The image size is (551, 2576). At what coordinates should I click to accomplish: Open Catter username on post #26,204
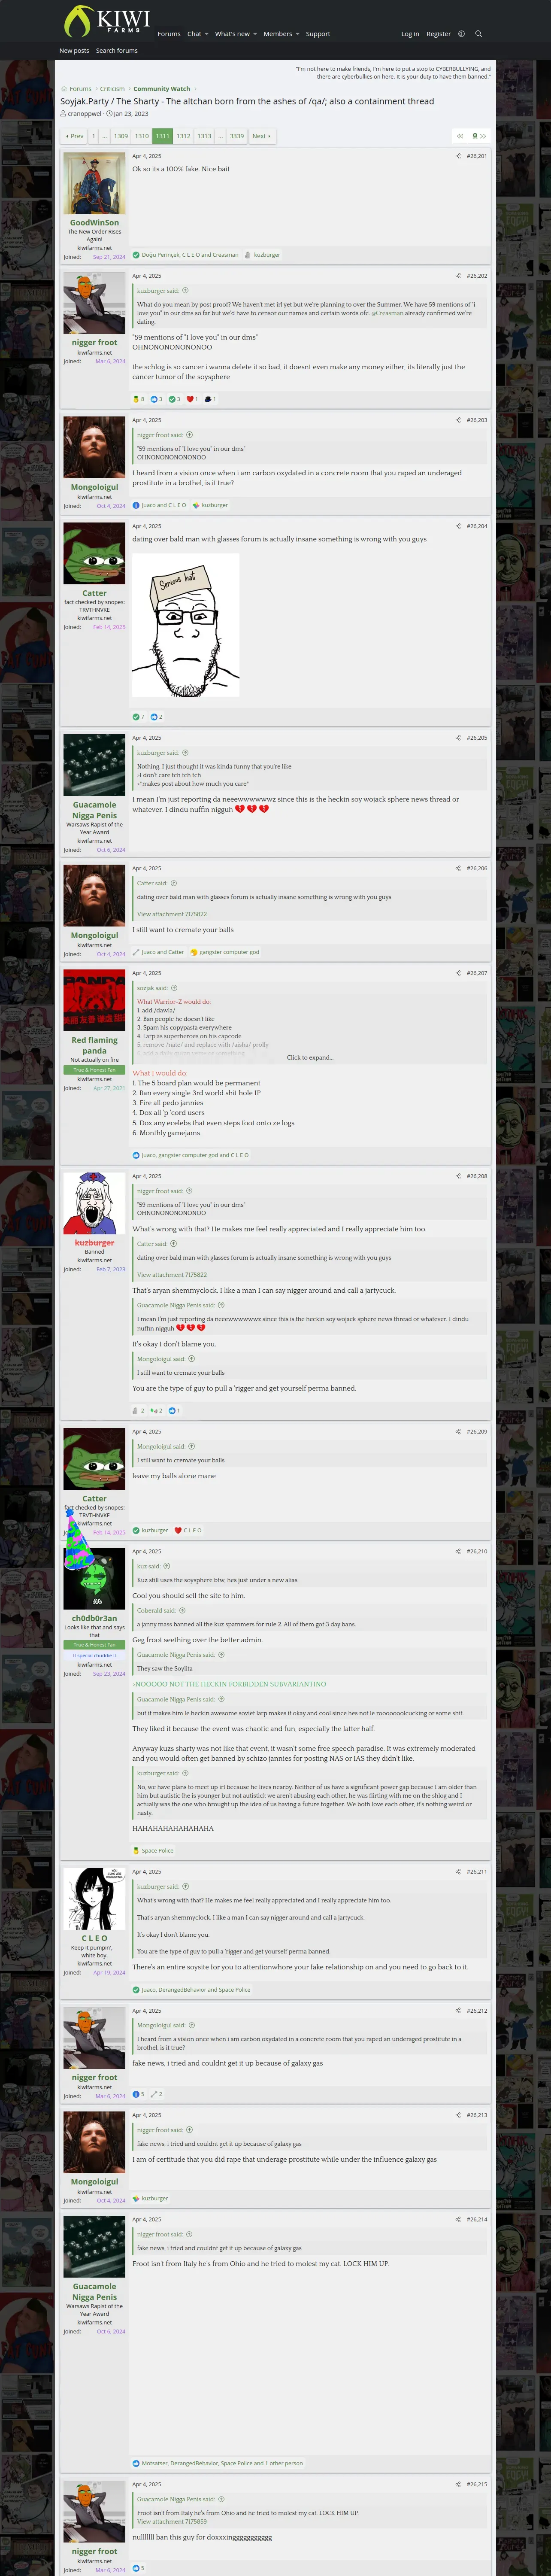[x=94, y=593]
